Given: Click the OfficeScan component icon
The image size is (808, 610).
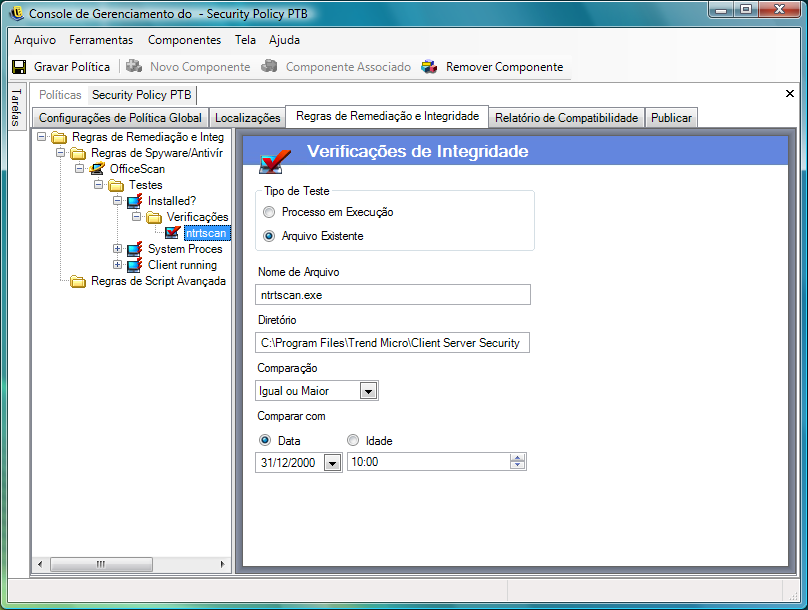Looking at the screenshot, I should point(97,169).
